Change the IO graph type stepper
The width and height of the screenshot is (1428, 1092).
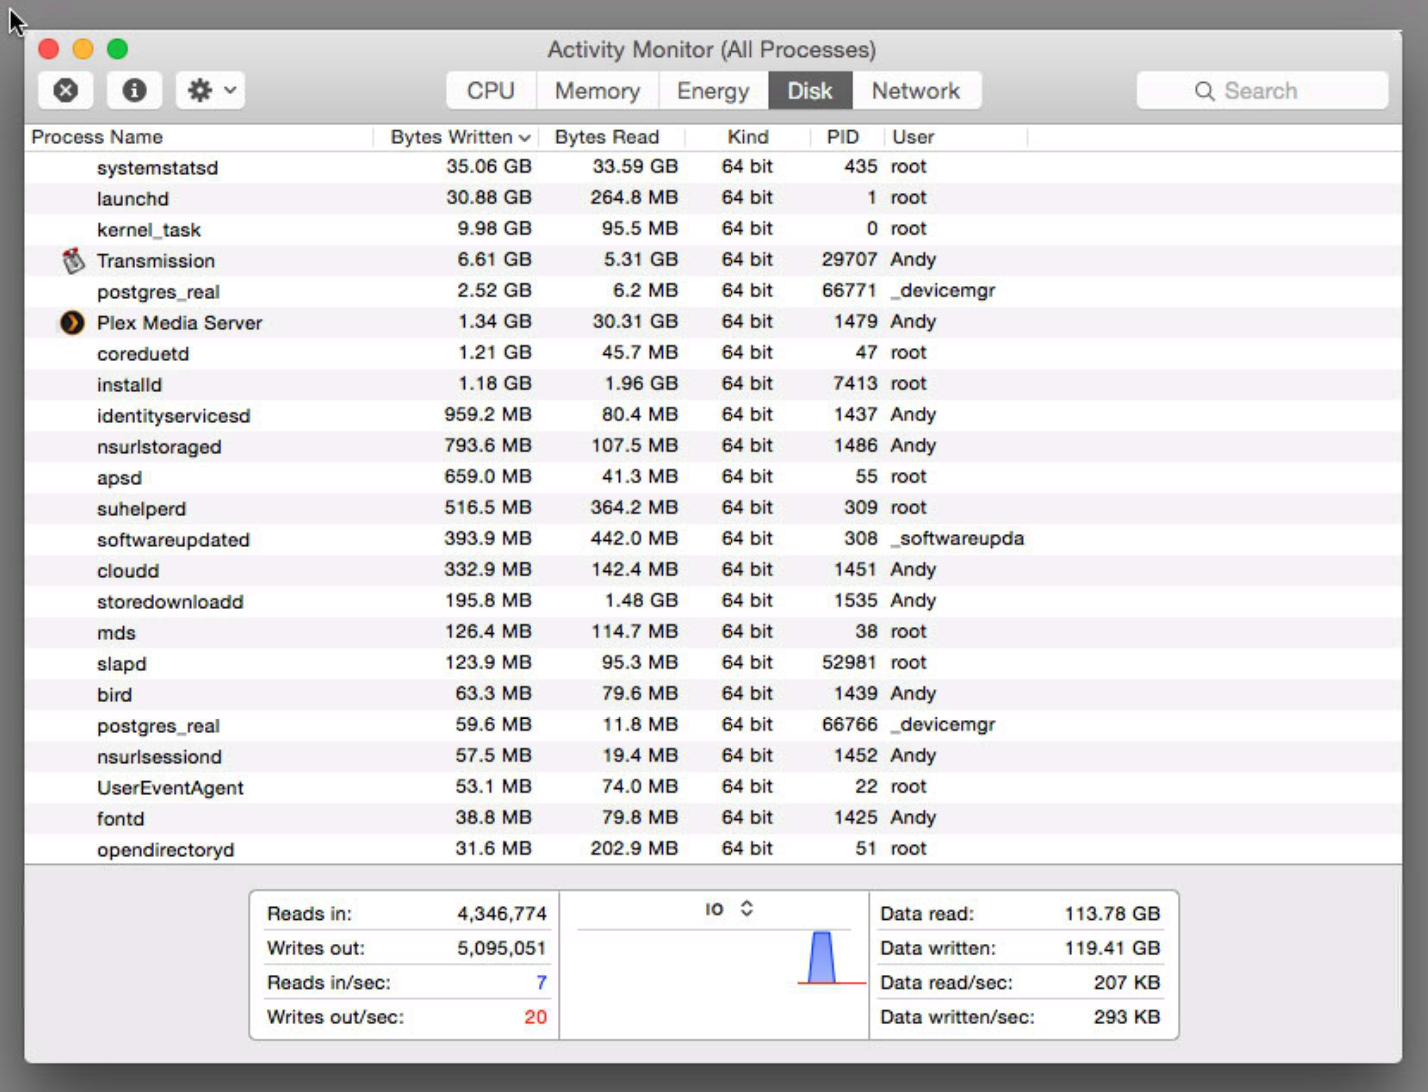[747, 909]
